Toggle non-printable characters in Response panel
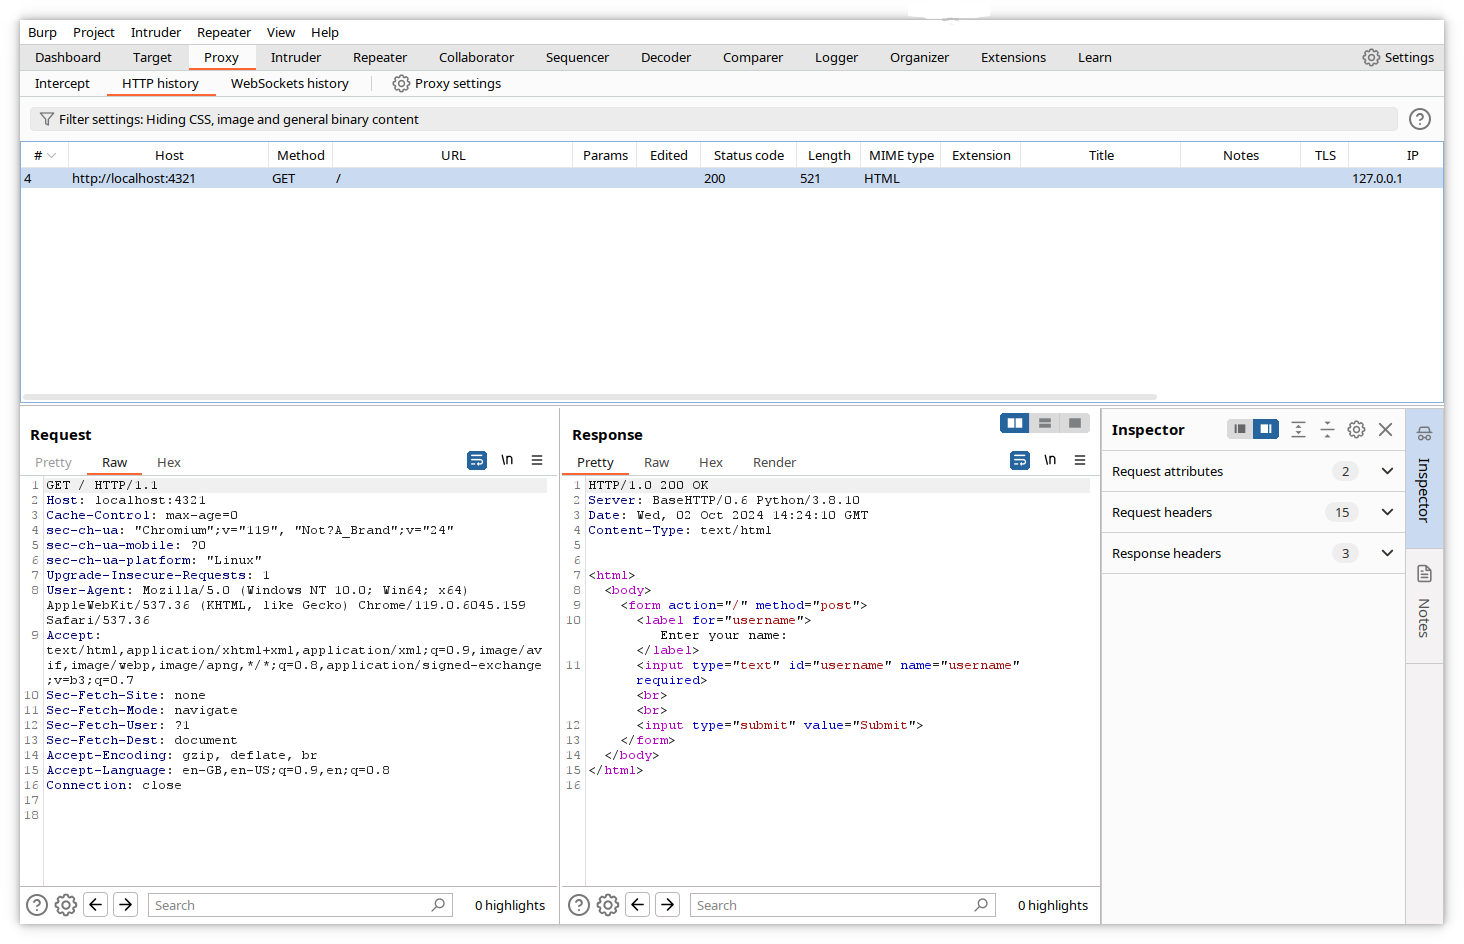 click(x=1050, y=461)
